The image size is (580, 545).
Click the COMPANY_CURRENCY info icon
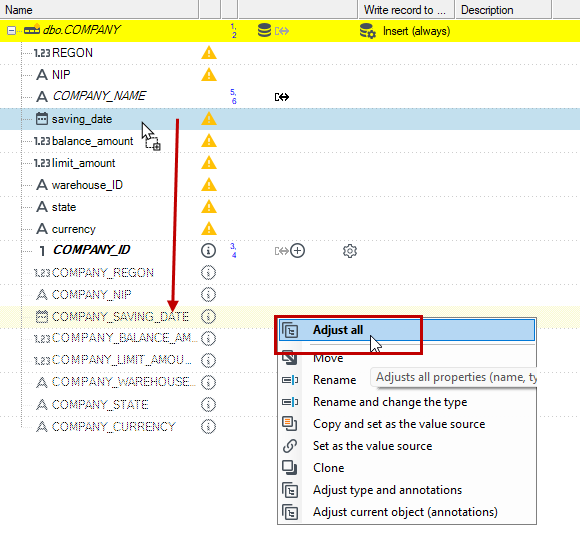pyautogui.click(x=208, y=427)
